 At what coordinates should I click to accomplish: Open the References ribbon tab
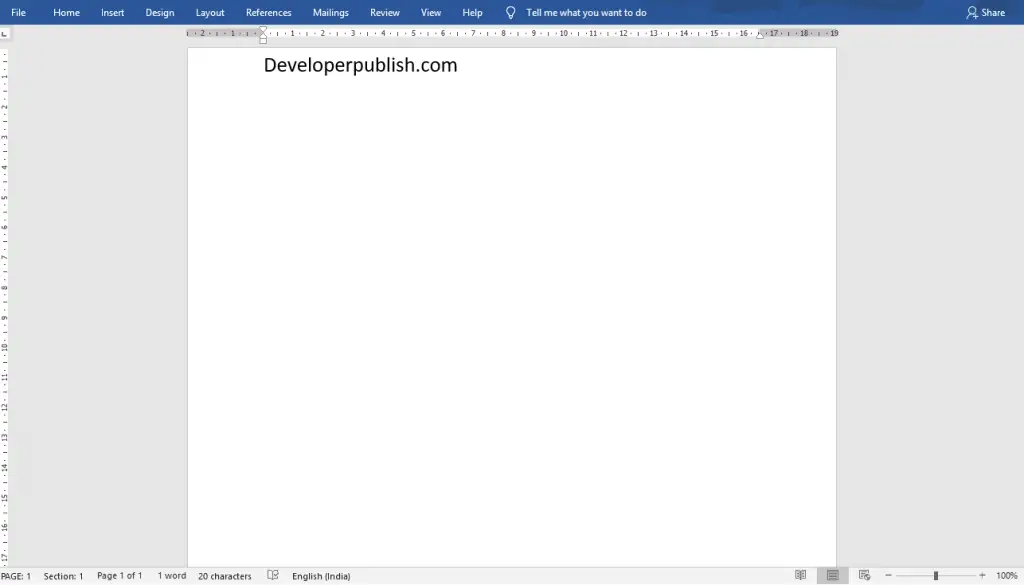(268, 12)
